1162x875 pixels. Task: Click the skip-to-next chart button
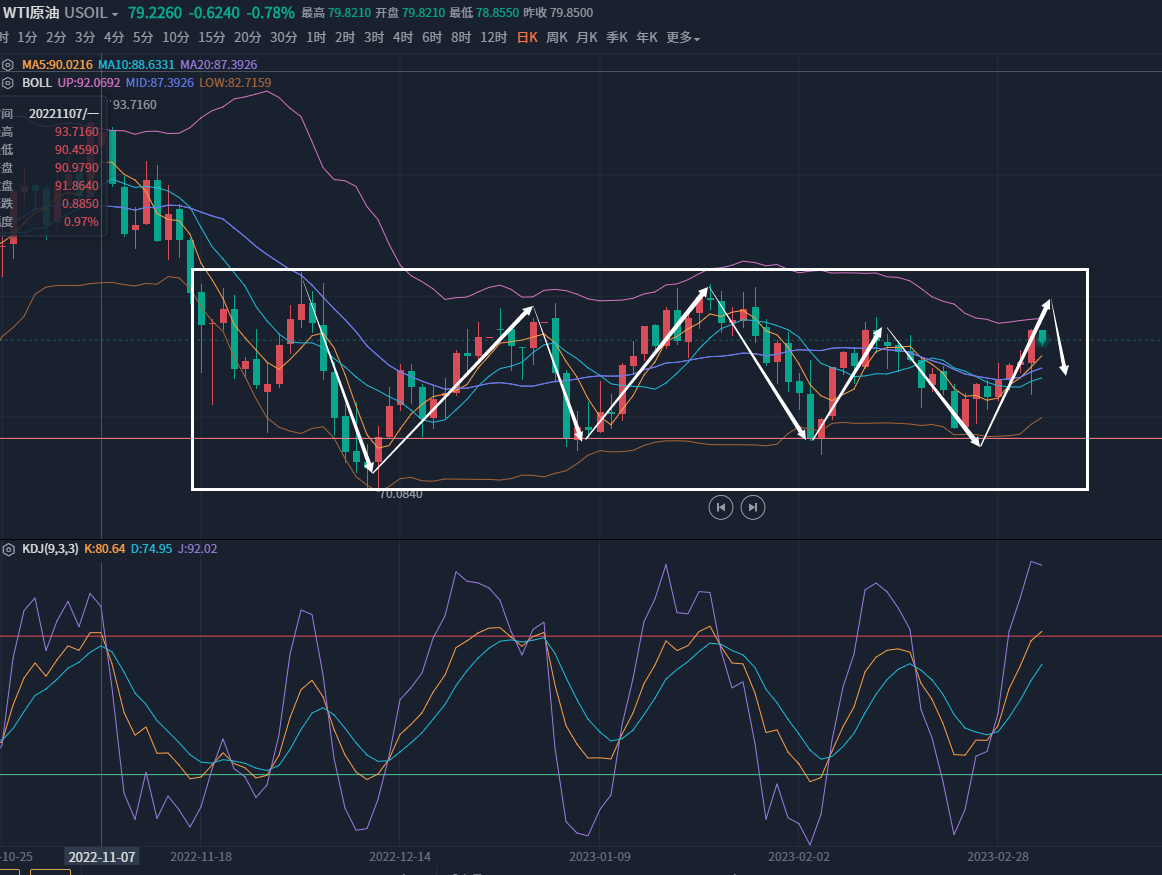[x=754, y=507]
